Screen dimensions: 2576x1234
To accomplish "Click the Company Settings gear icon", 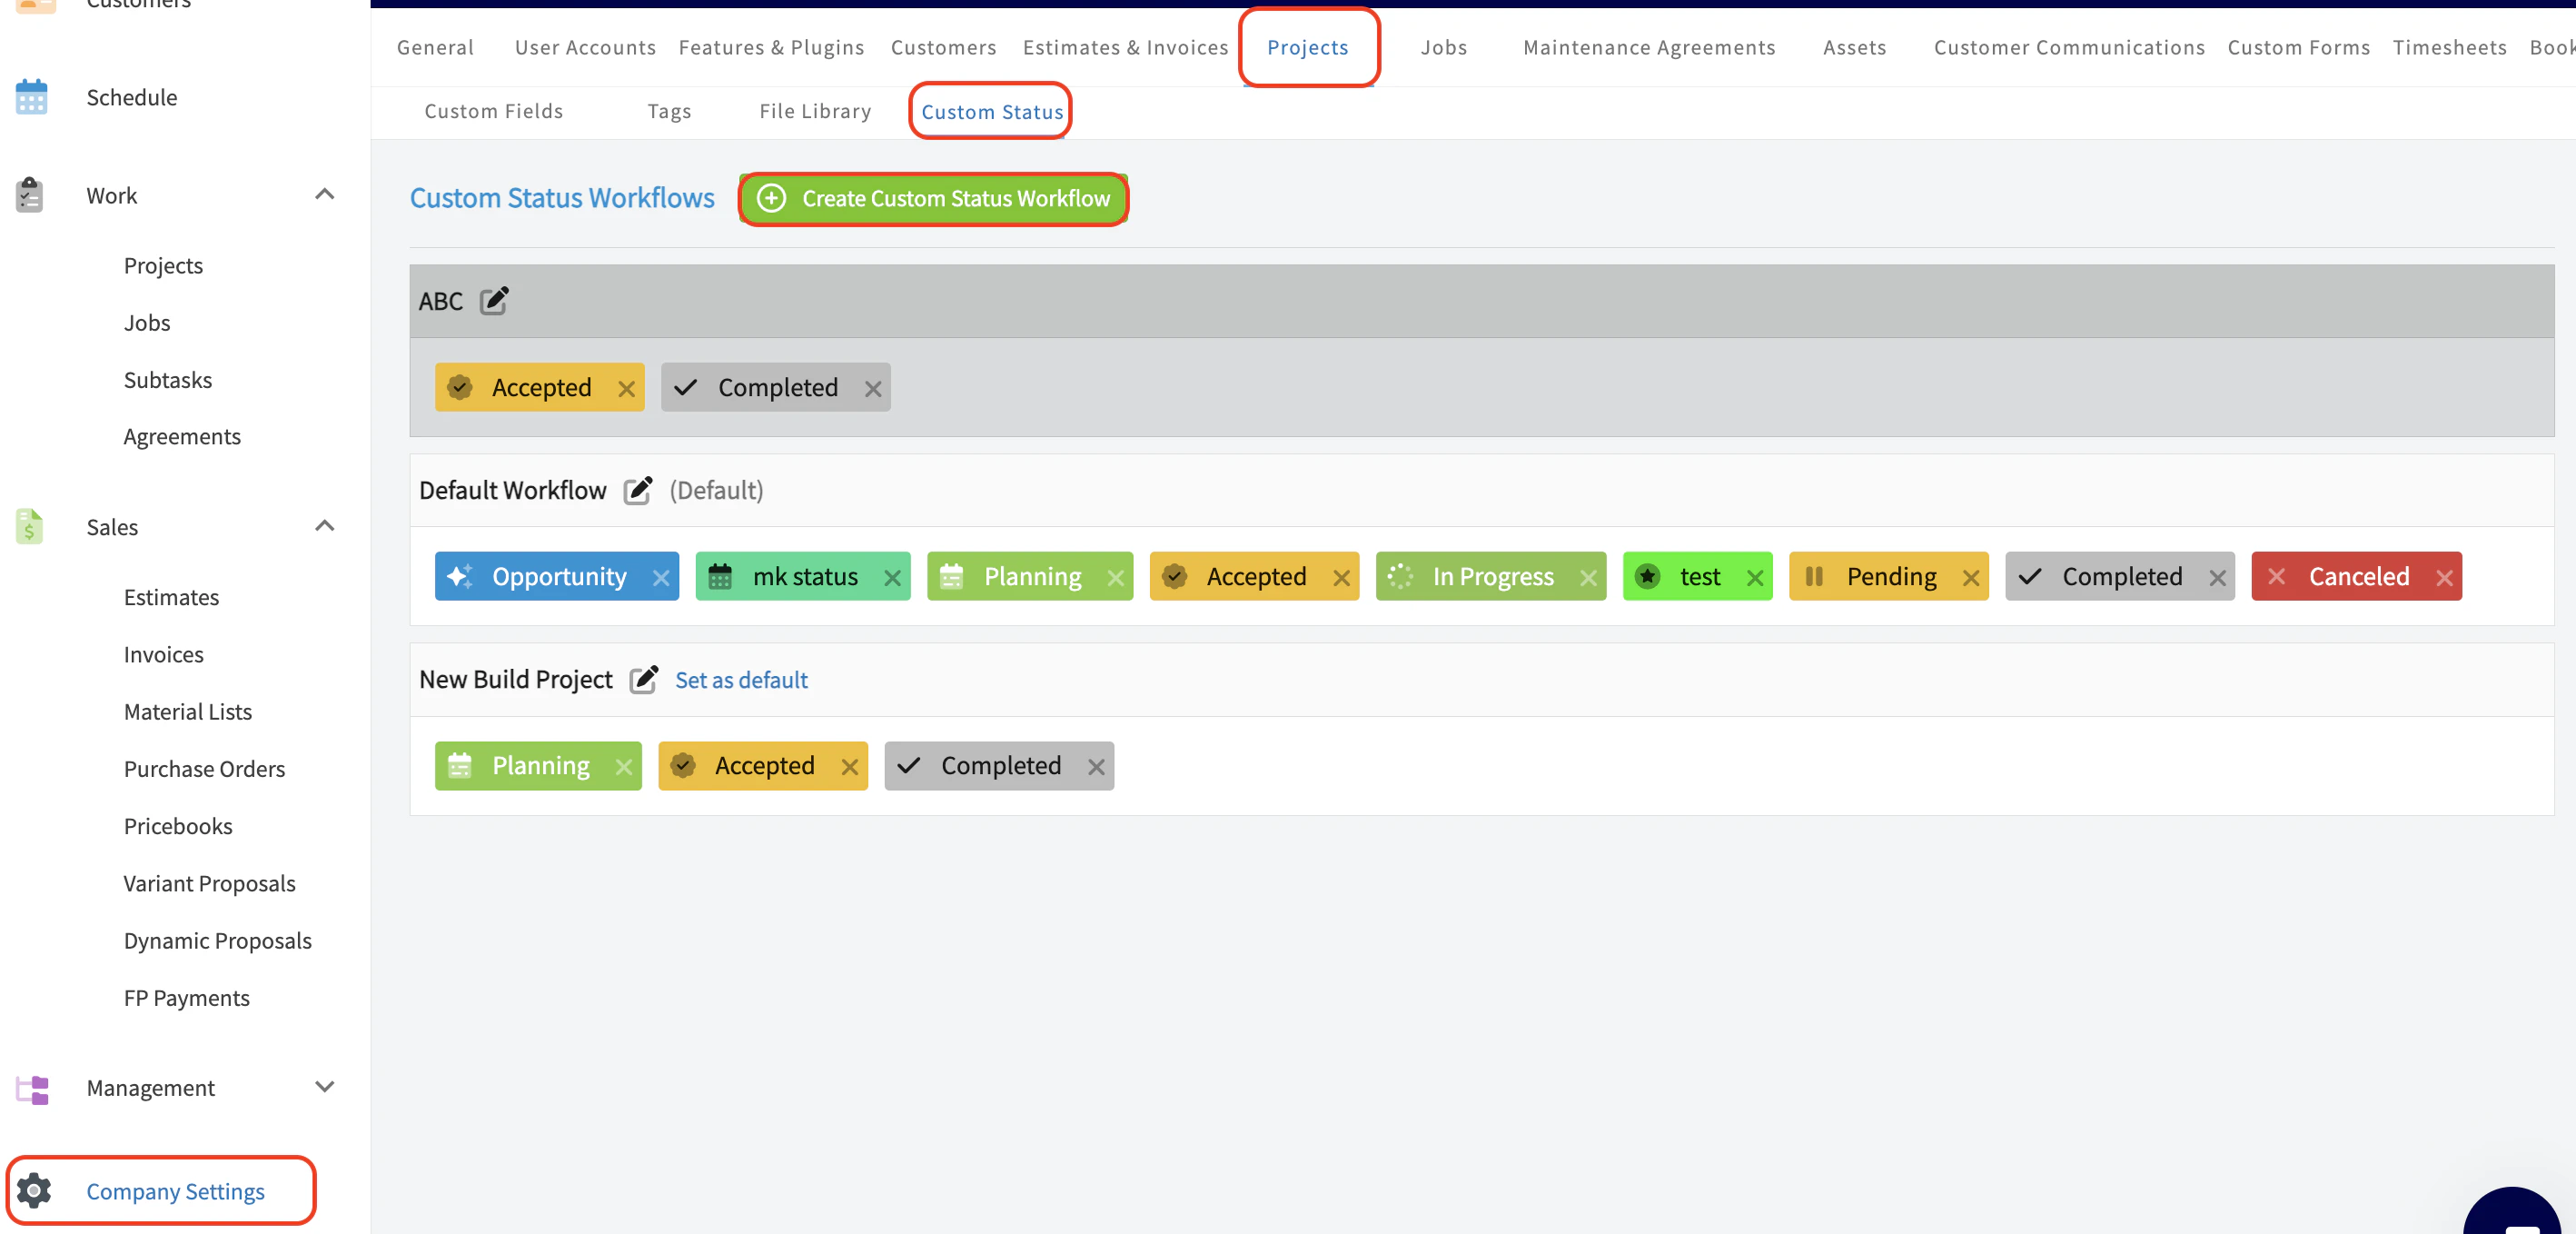I will coord(34,1190).
